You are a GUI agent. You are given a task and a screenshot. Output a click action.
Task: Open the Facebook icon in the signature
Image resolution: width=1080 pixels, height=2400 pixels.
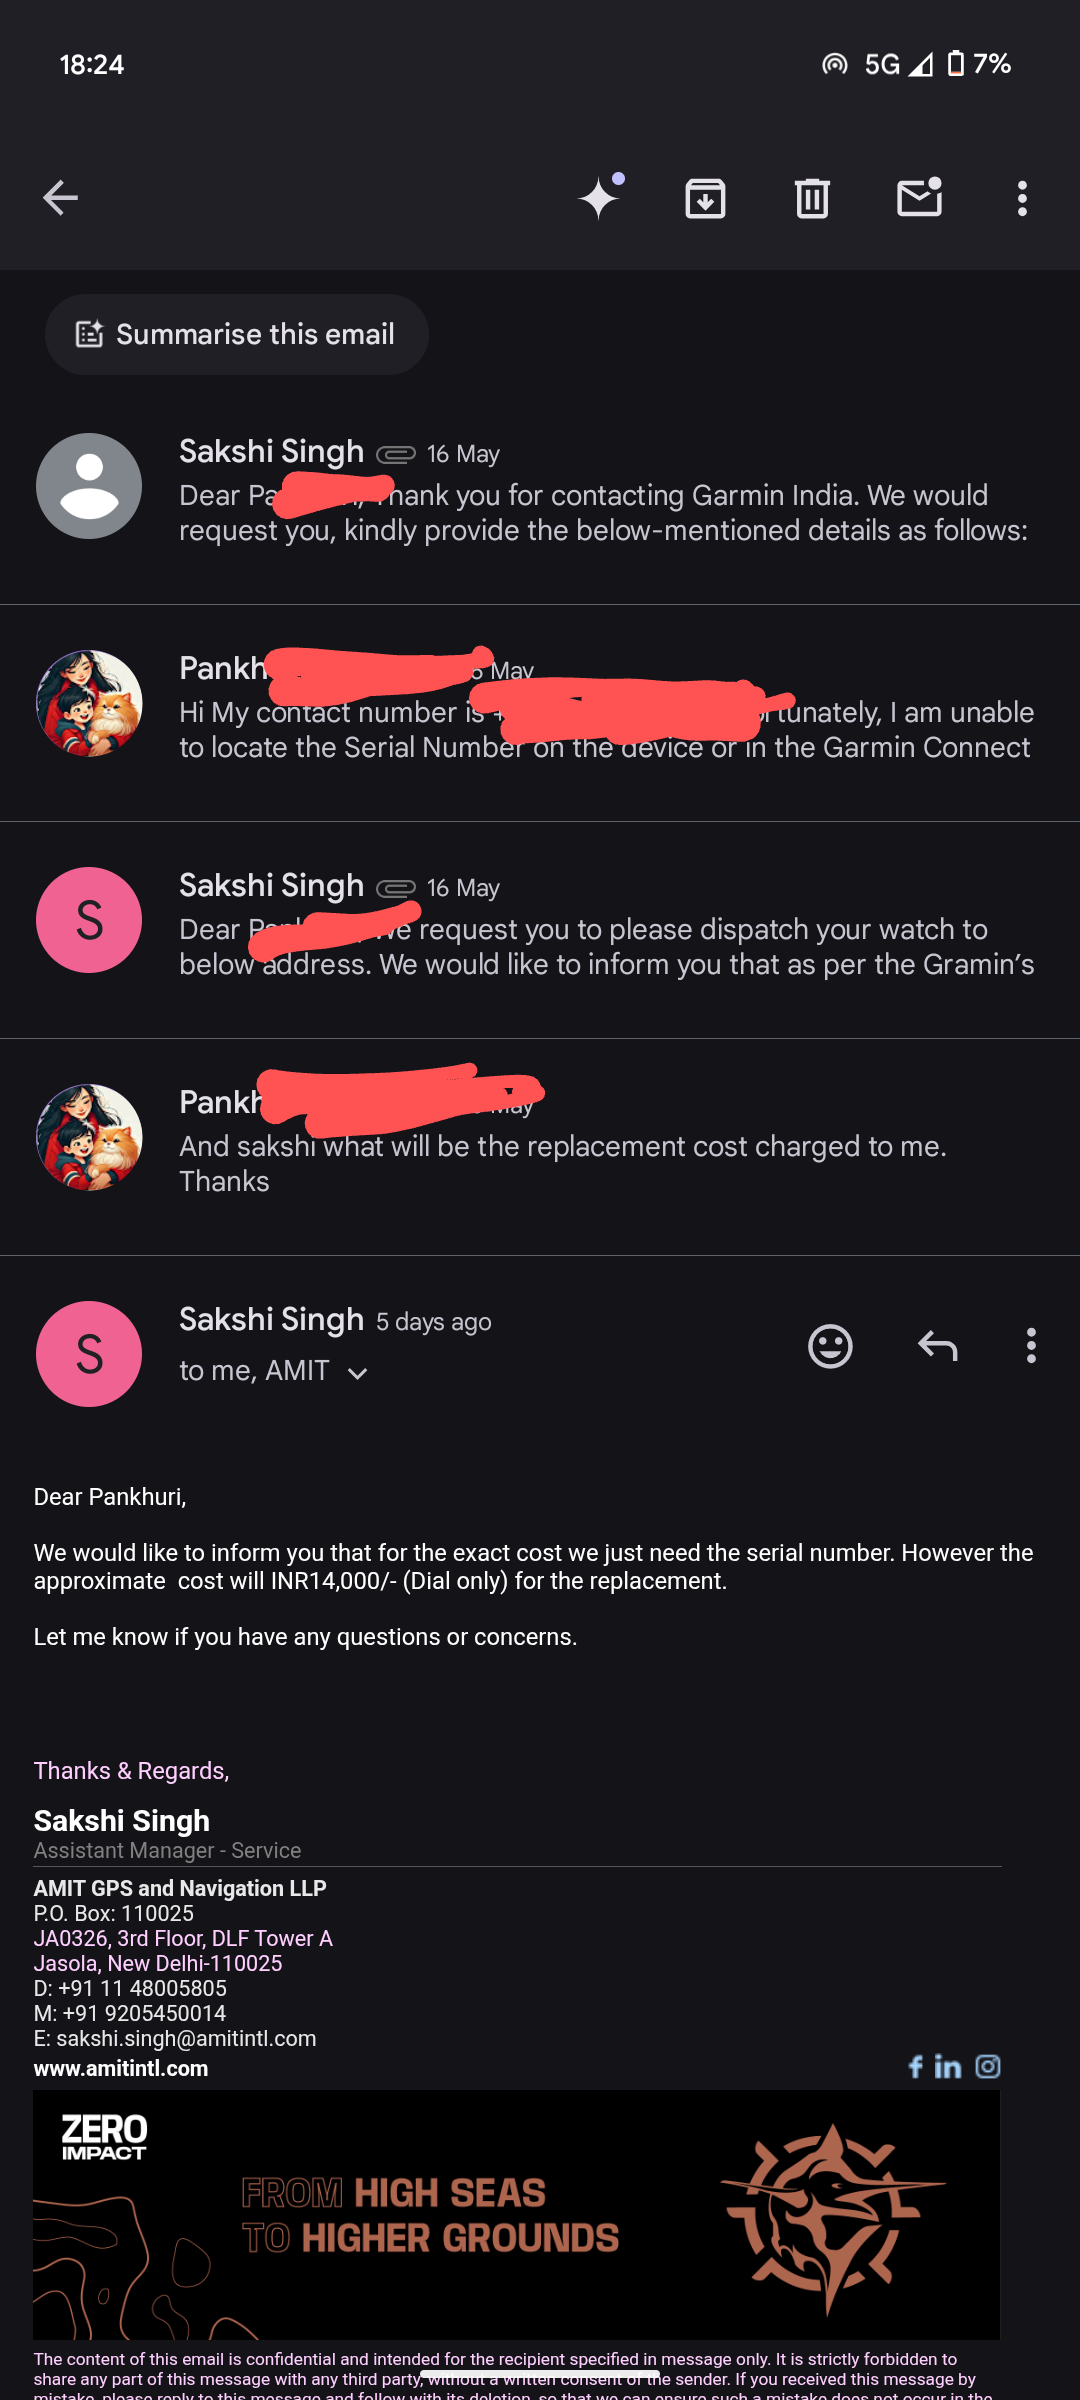[x=915, y=2066]
